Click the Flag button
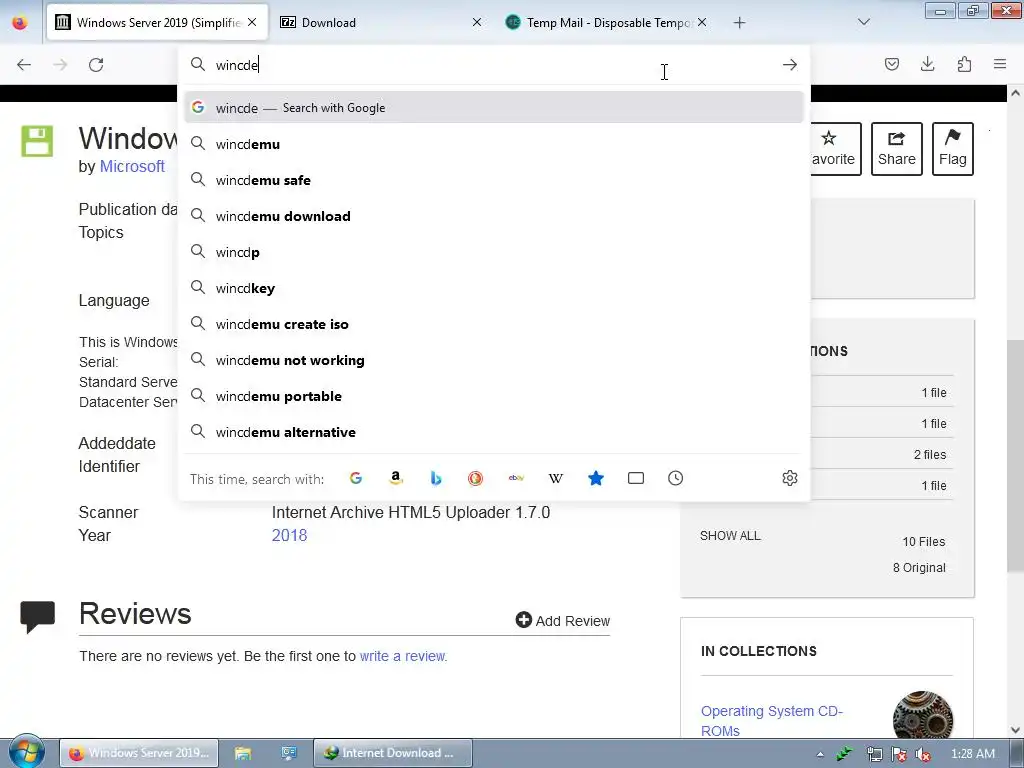1024x768 pixels. pos(953,149)
